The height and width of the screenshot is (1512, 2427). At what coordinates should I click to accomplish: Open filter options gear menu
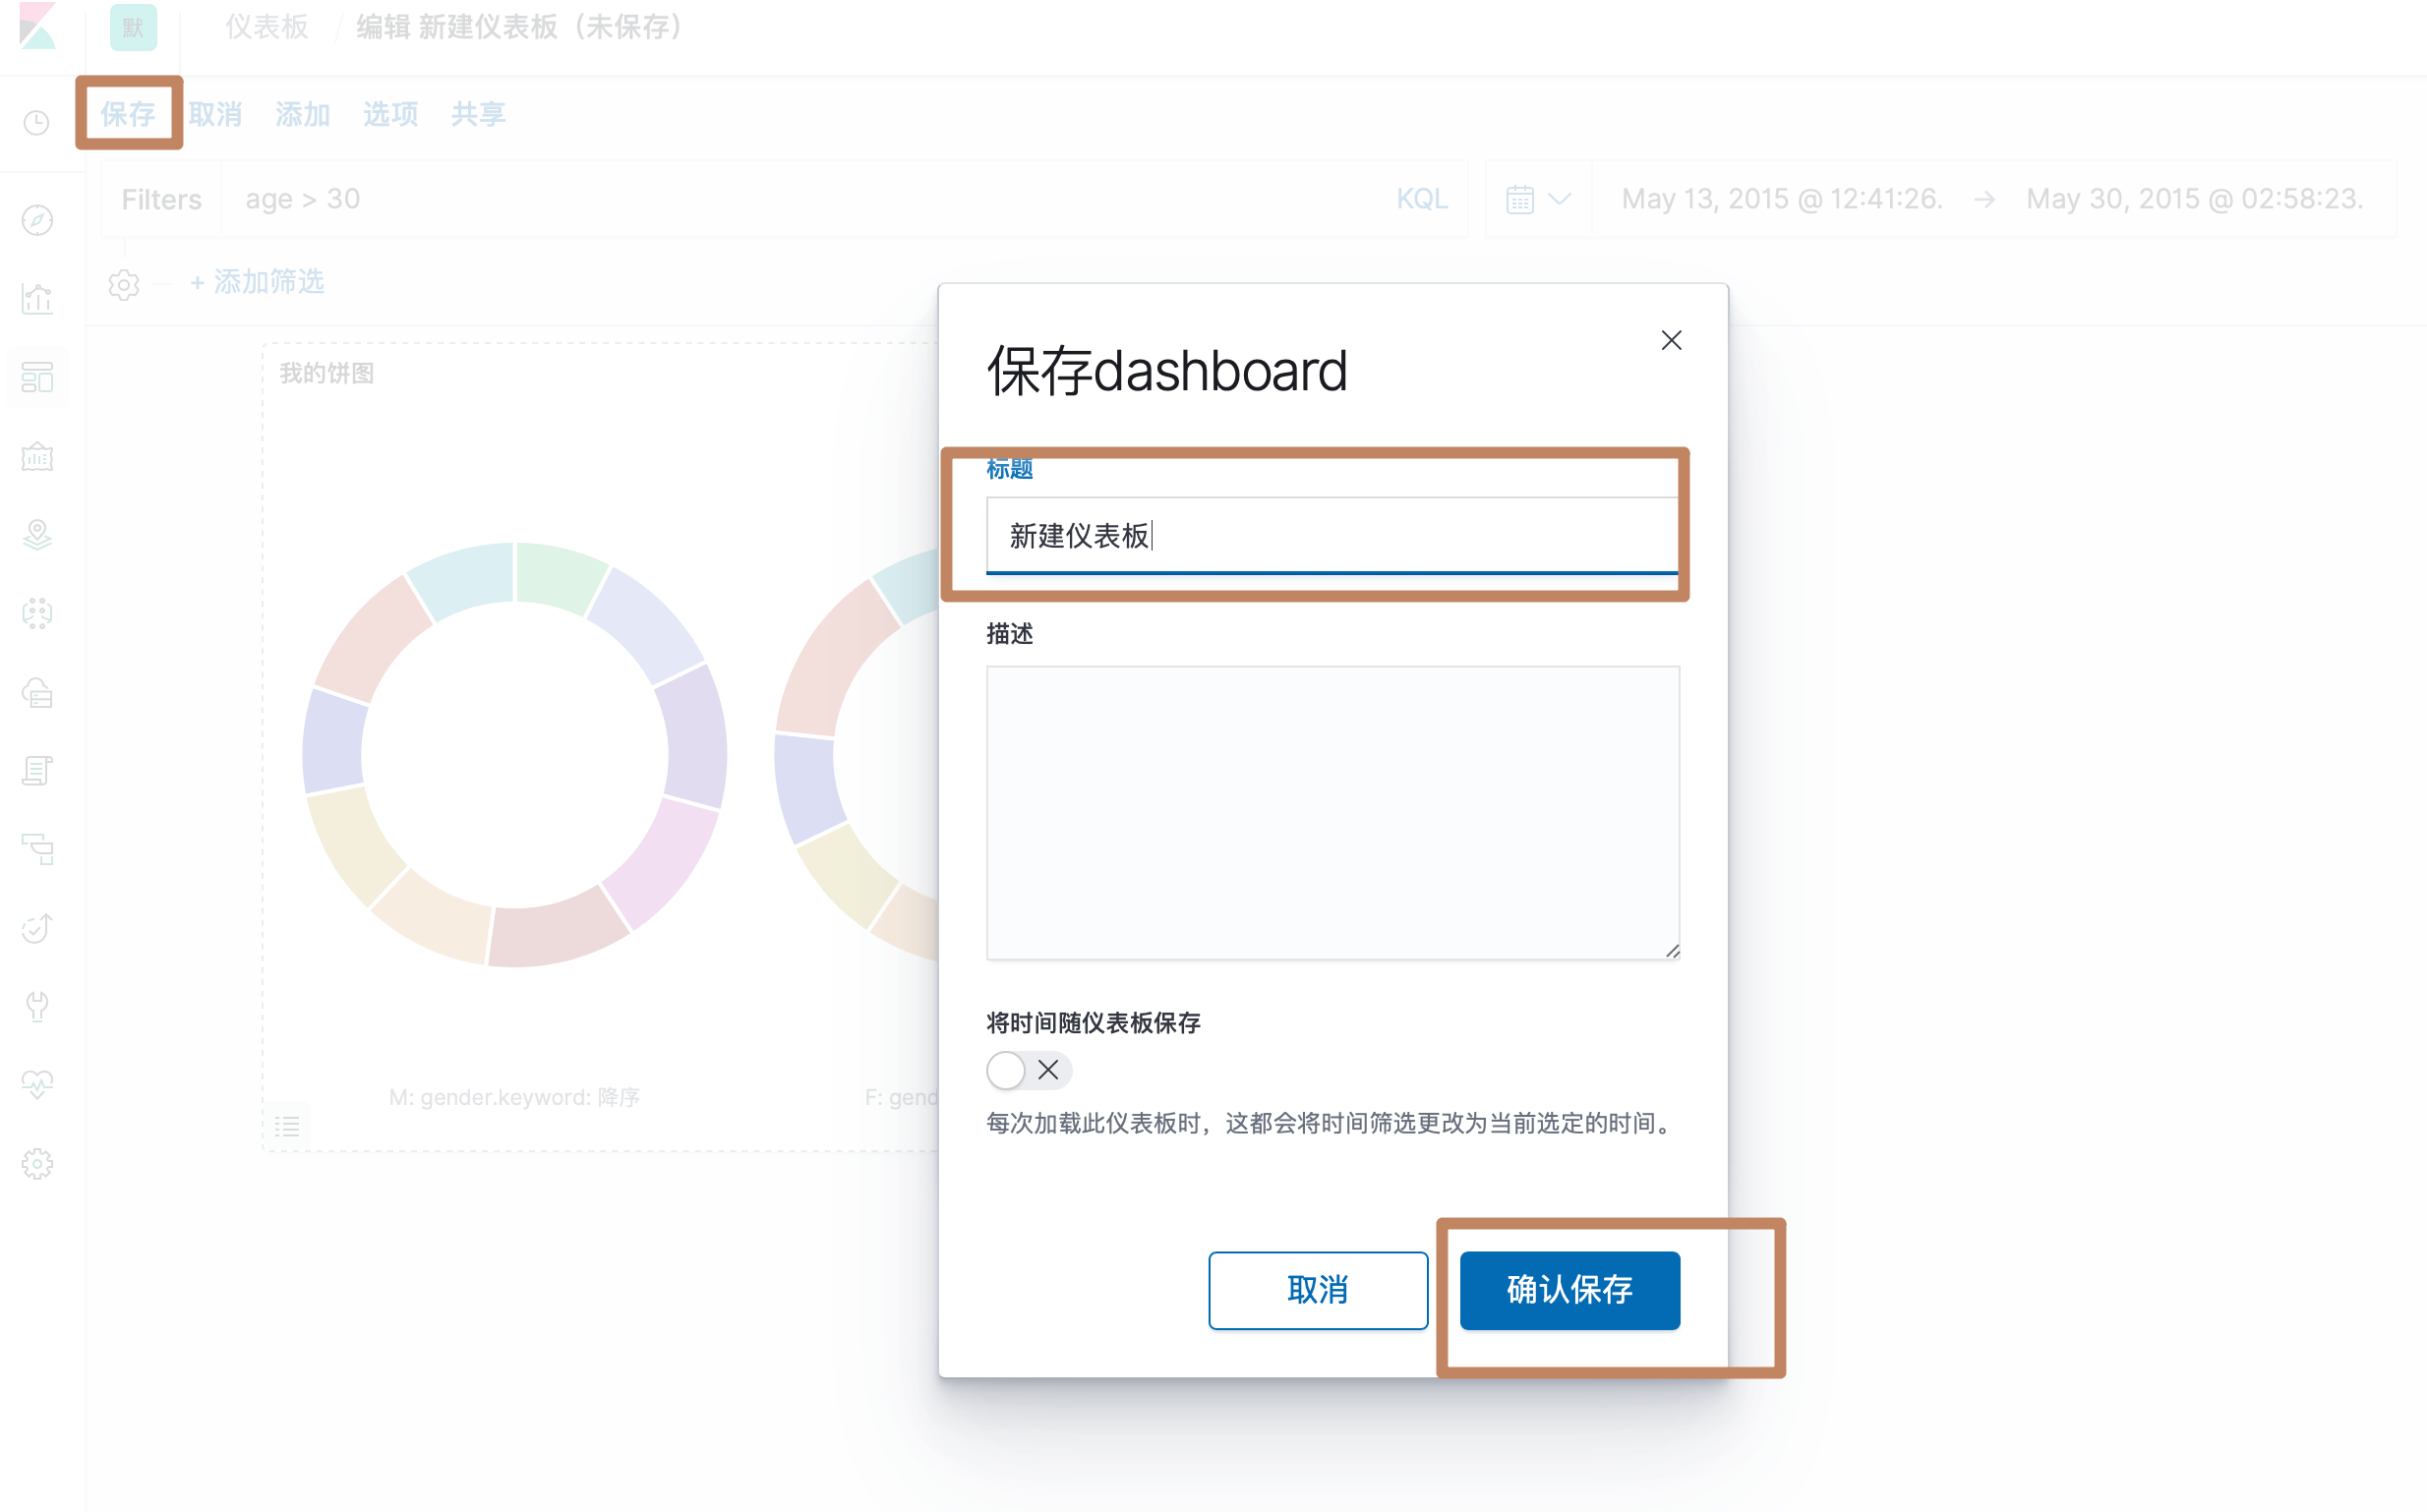tap(124, 284)
